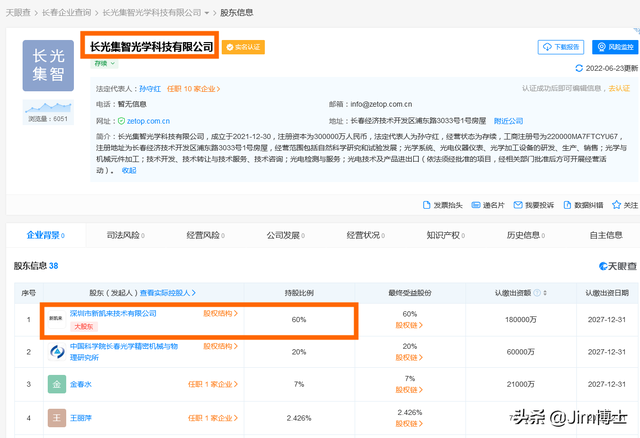Click the 大股东 tag
The width and height of the screenshot is (640, 438).
84,327
